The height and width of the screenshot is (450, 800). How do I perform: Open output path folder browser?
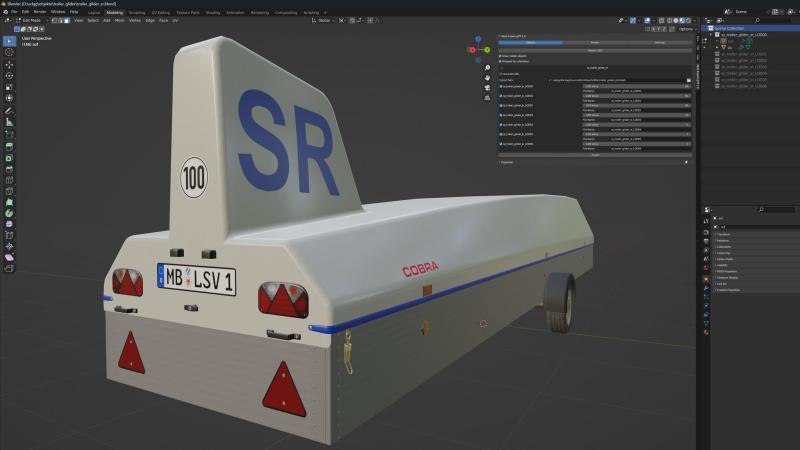(x=688, y=80)
